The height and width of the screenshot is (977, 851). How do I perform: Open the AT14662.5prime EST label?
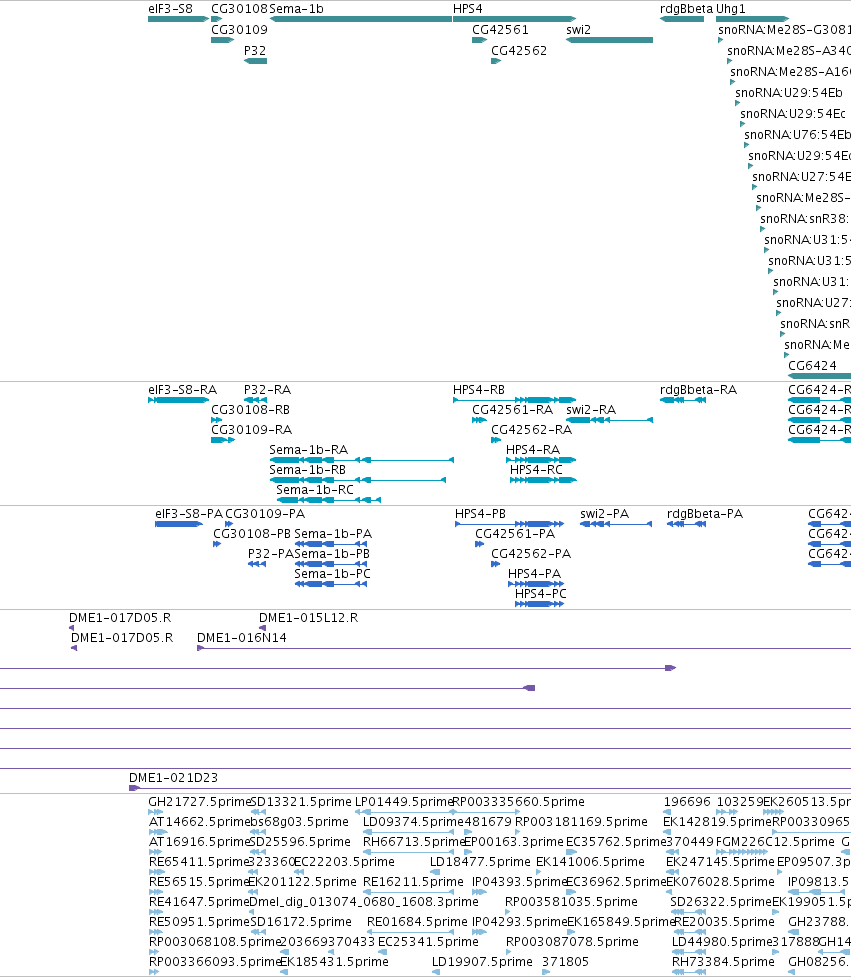click(x=199, y=822)
